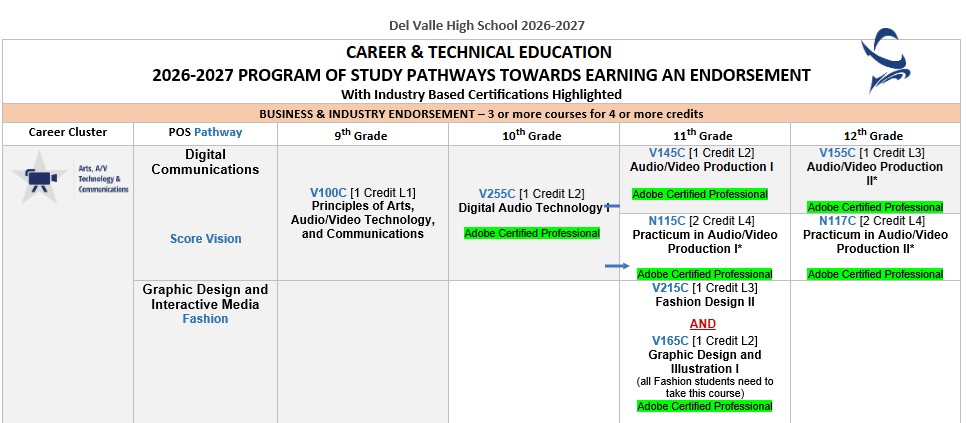Click the '10th Grade' column header

click(x=532, y=134)
